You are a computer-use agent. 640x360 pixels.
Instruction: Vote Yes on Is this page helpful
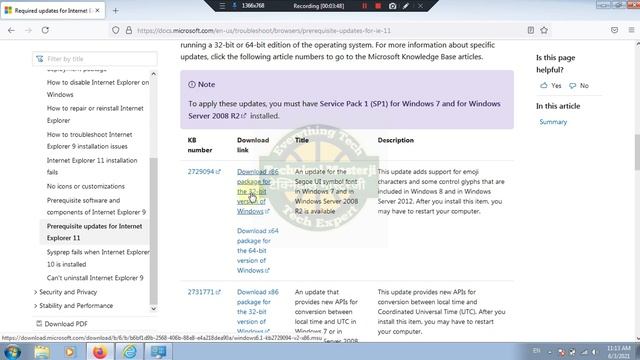point(551,86)
